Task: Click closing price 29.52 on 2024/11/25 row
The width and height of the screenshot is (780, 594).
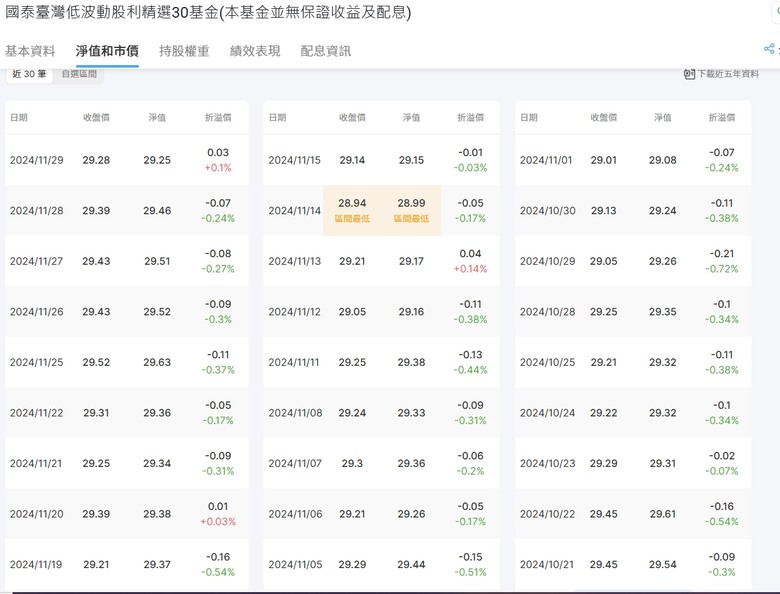Action: [96, 362]
